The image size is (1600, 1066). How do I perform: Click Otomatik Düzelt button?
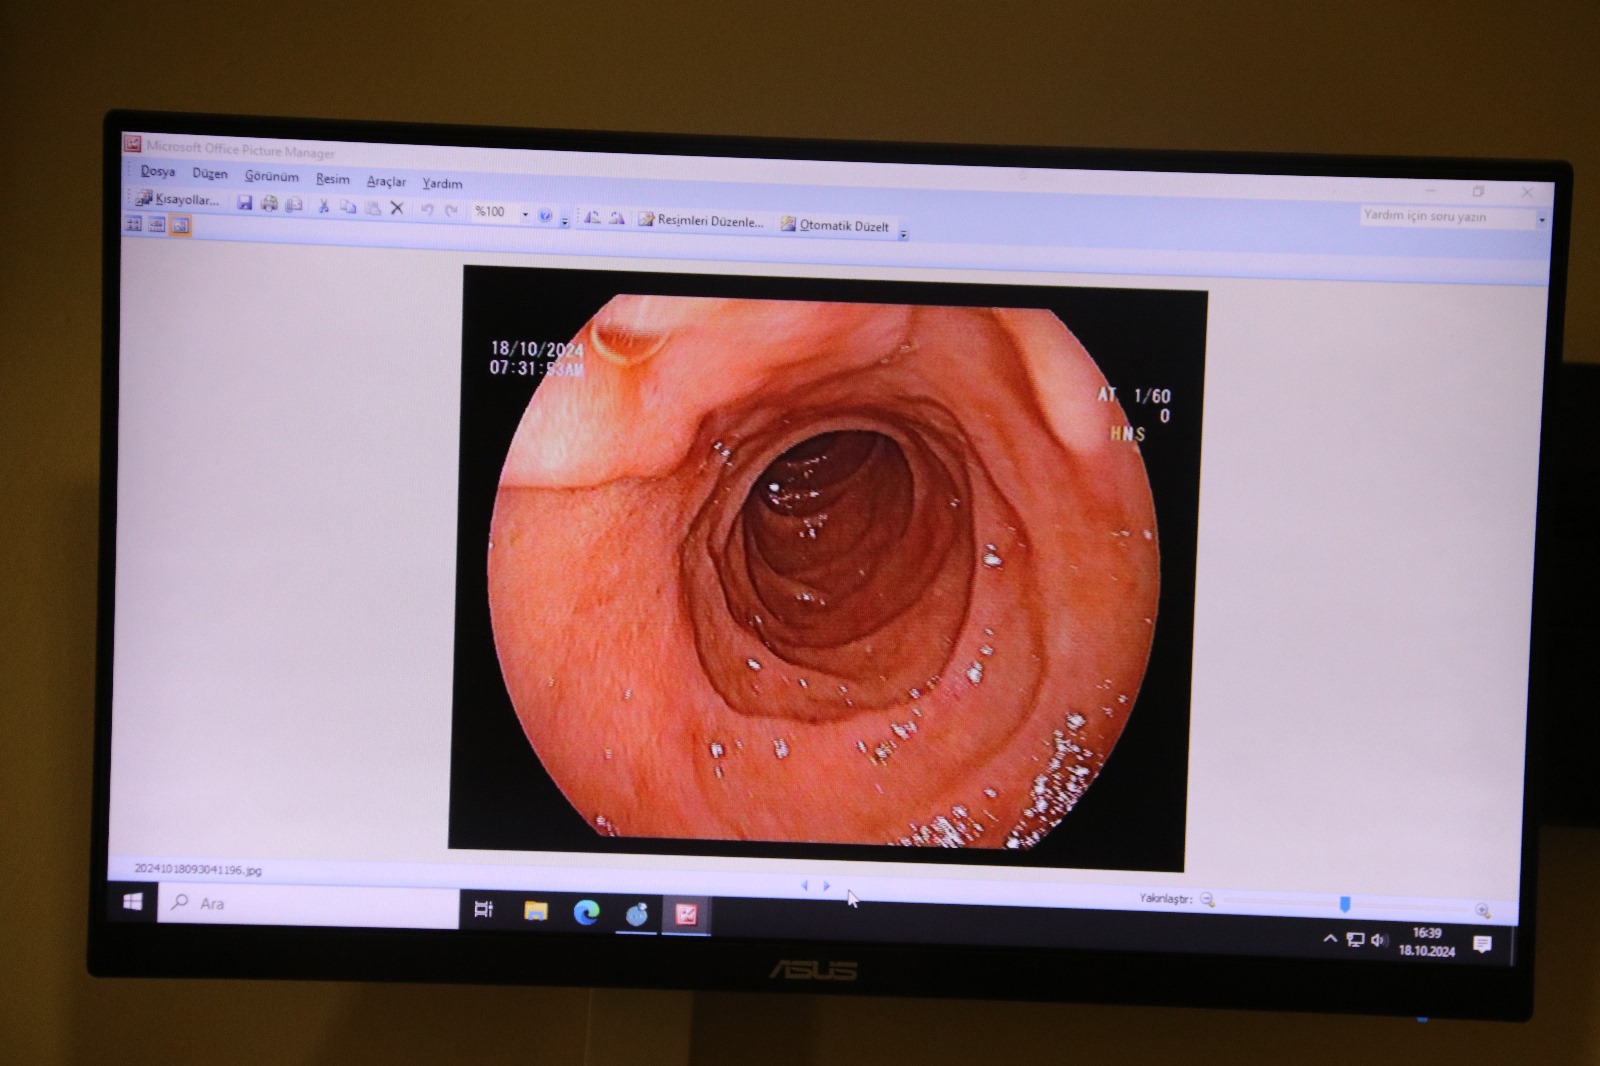[x=835, y=226]
